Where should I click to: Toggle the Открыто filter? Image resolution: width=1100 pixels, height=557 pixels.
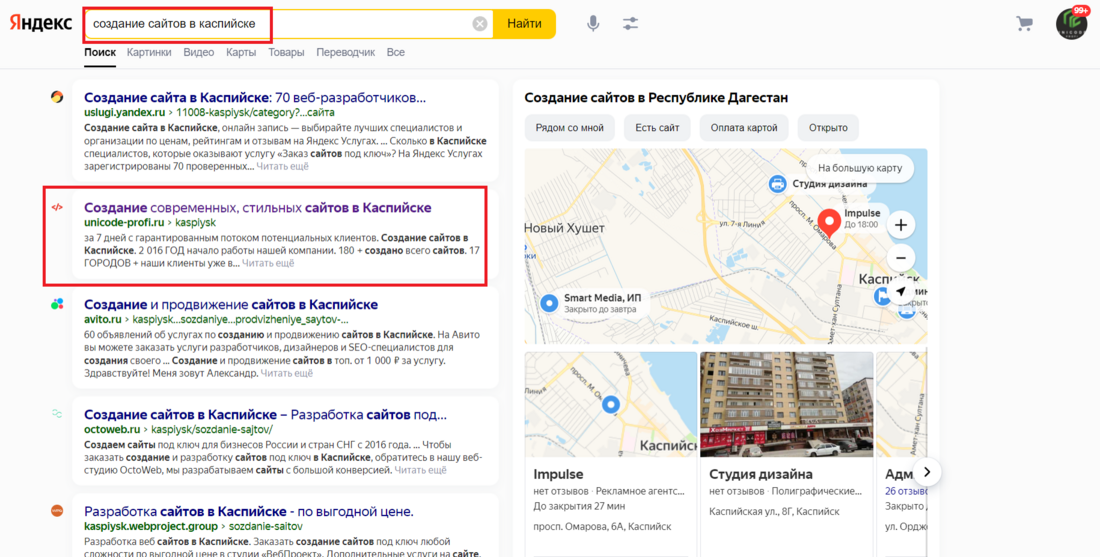828,128
